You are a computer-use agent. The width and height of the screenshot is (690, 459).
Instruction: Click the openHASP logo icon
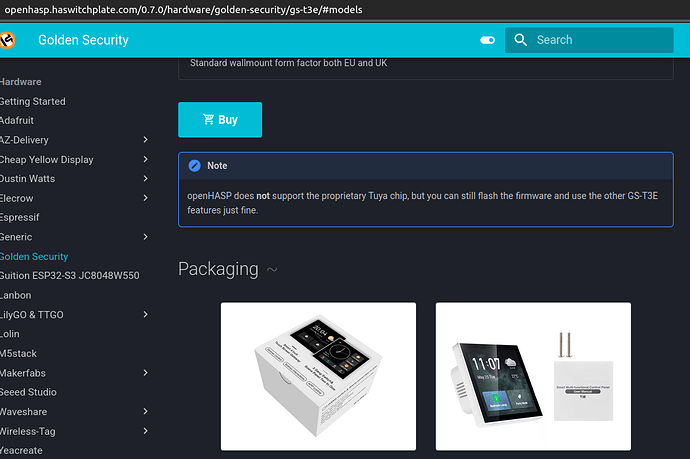click(8, 40)
